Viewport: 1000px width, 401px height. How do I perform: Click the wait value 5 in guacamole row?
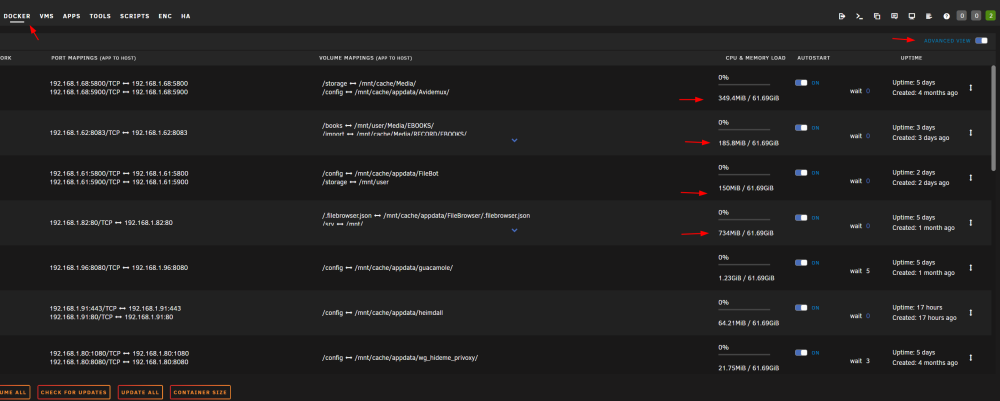tap(868, 271)
